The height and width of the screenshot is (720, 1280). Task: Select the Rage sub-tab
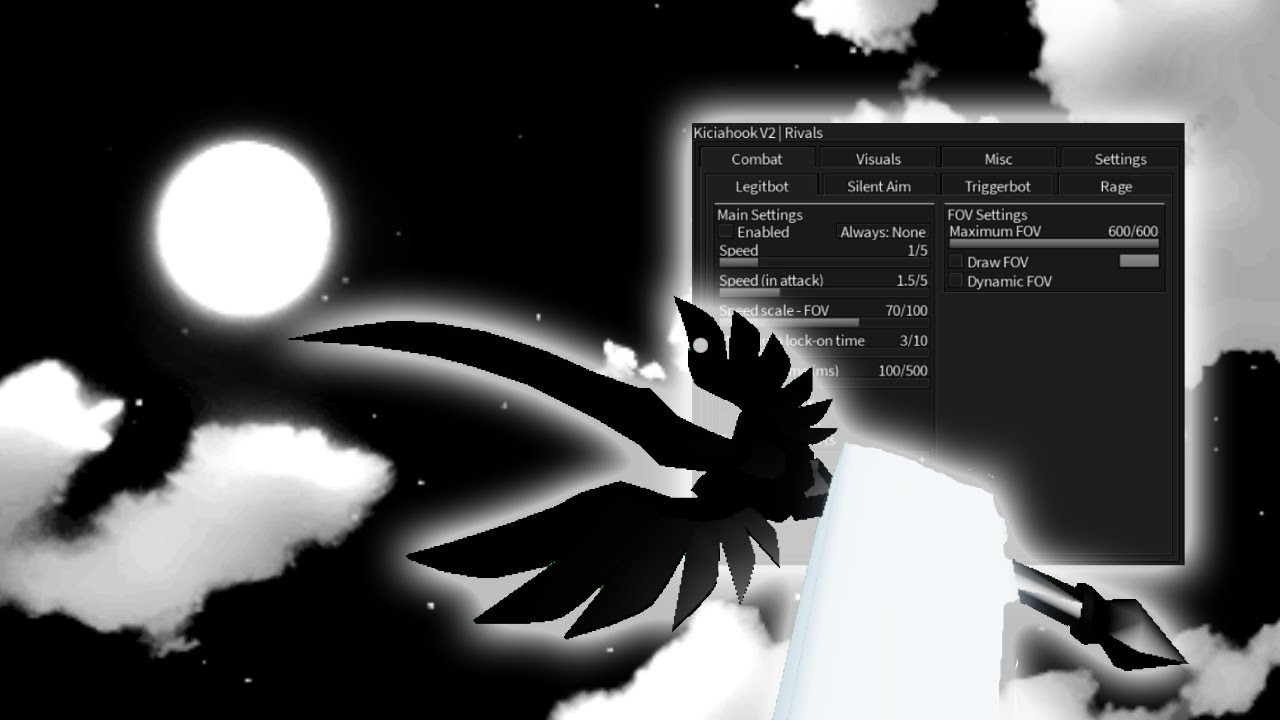[x=1116, y=186]
